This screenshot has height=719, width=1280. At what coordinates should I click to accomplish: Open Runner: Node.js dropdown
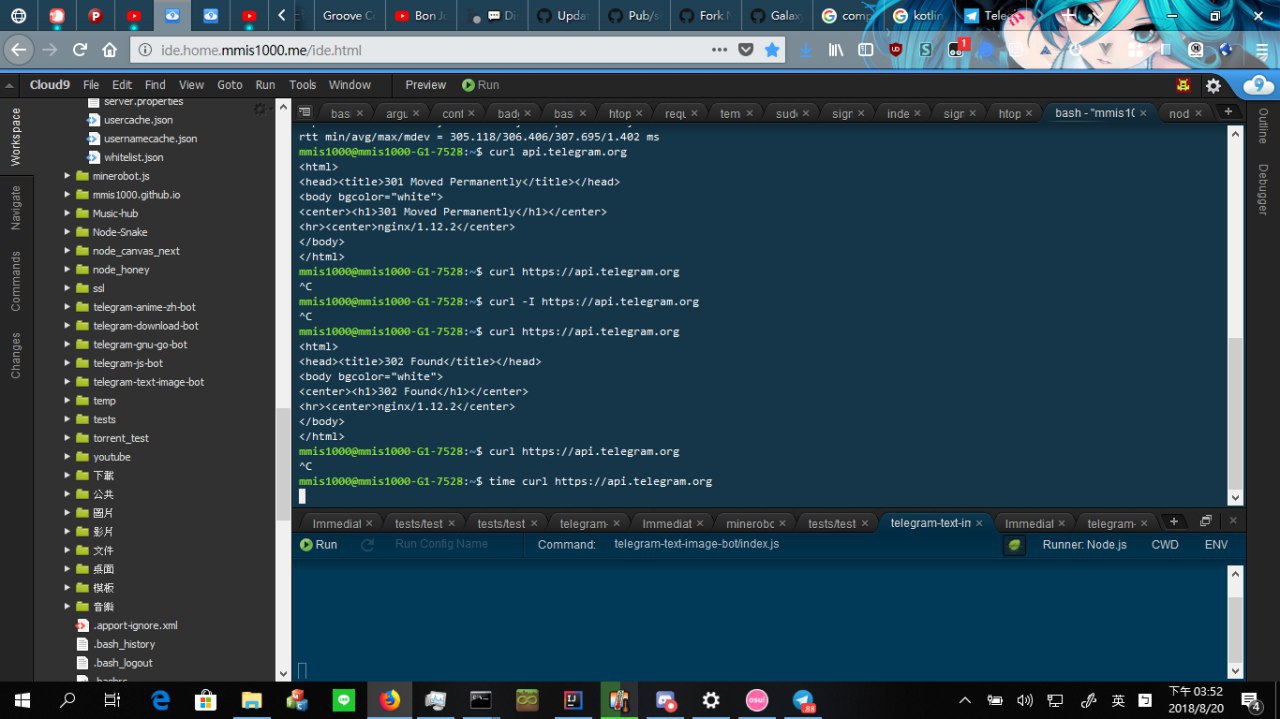[1084, 545]
